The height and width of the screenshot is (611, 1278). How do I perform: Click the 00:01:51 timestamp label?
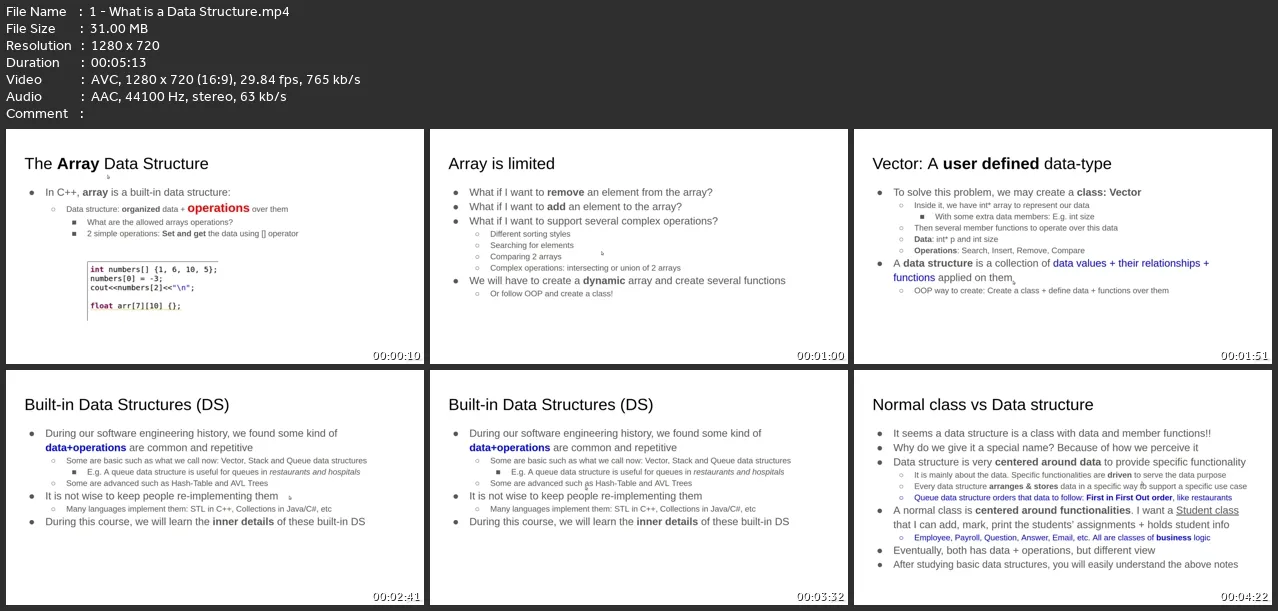tap(1244, 356)
